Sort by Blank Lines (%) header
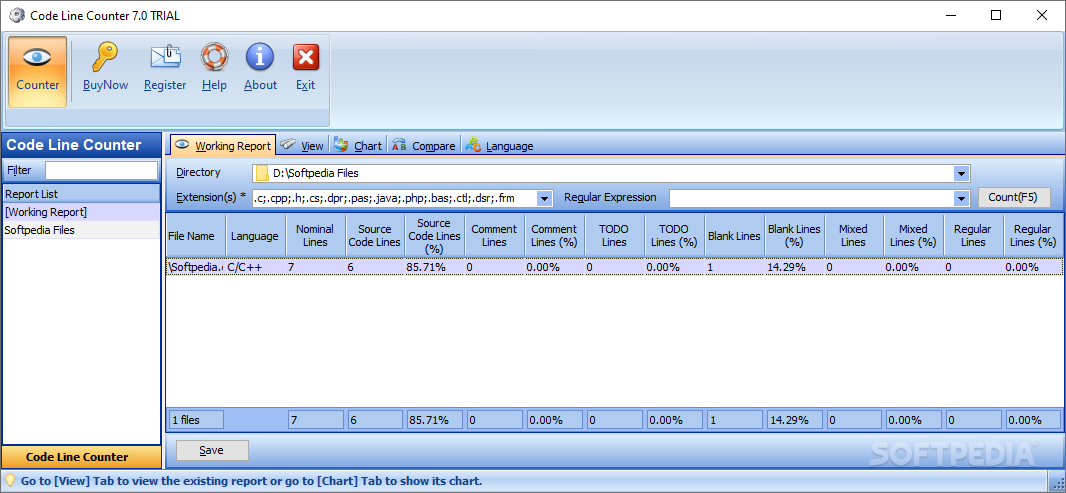The image size is (1066, 493). coord(794,236)
